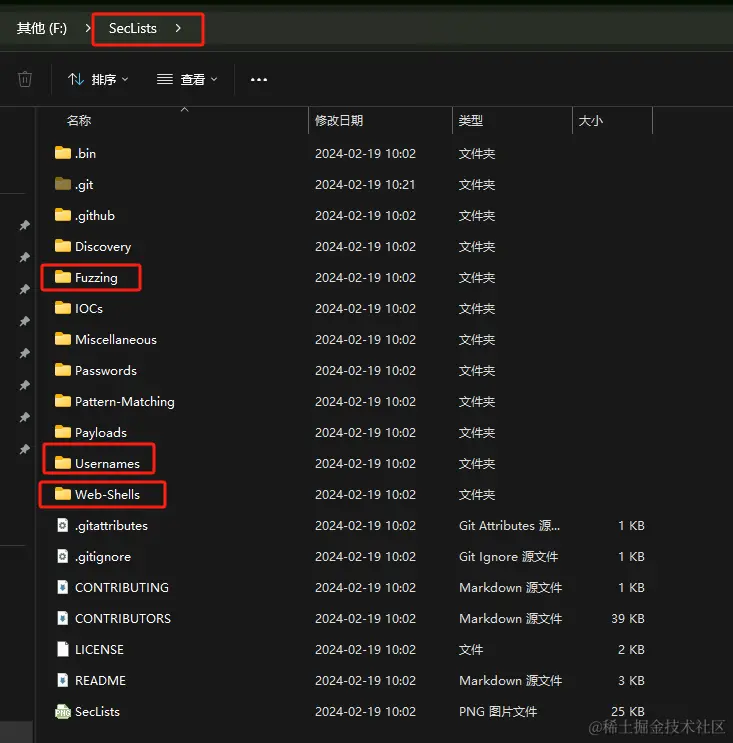Click the LICENSE type cell "文件"
The image size is (733, 743).
[x=471, y=650]
